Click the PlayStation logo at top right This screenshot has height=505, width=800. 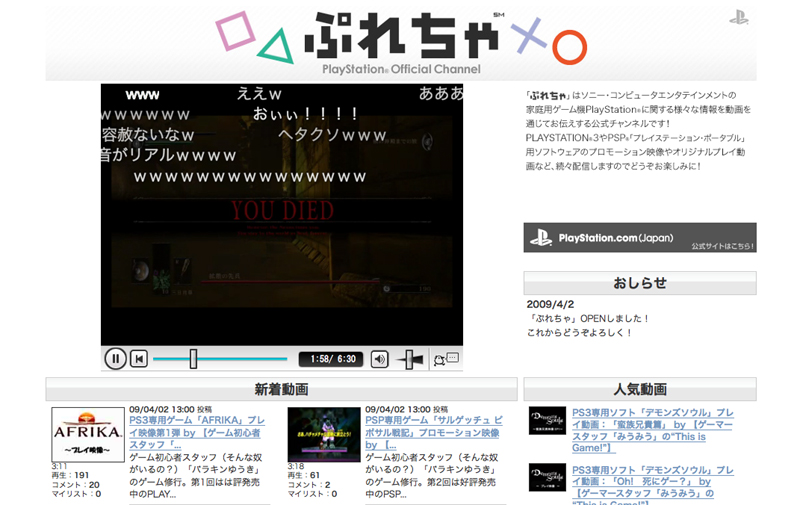738,18
